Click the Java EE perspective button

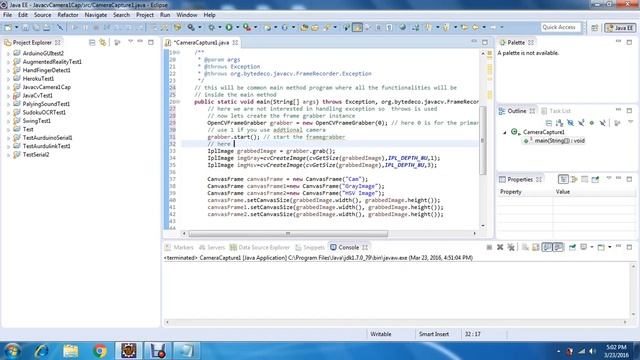point(620,28)
